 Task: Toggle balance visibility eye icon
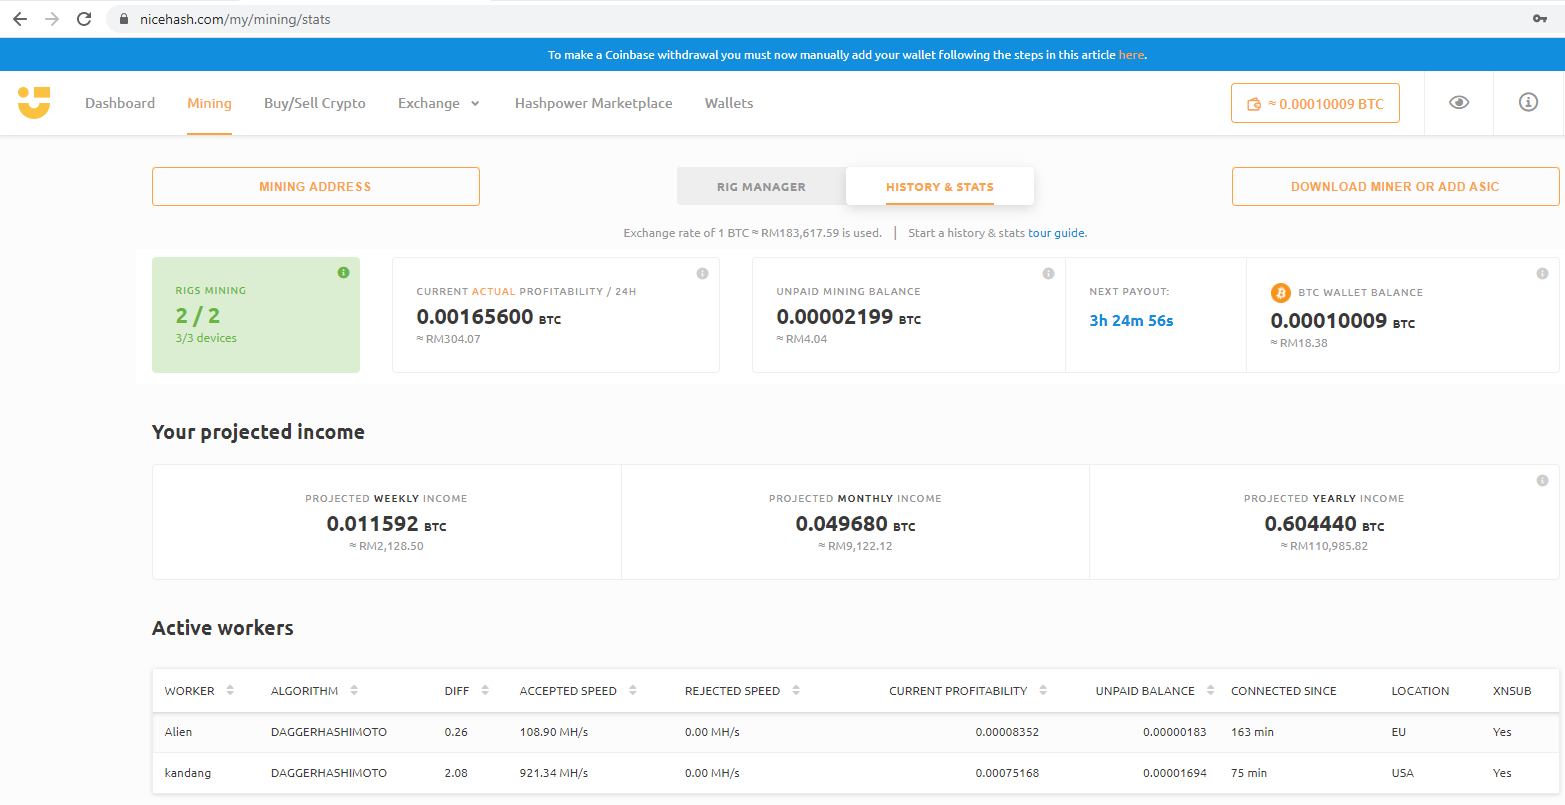tap(1459, 103)
